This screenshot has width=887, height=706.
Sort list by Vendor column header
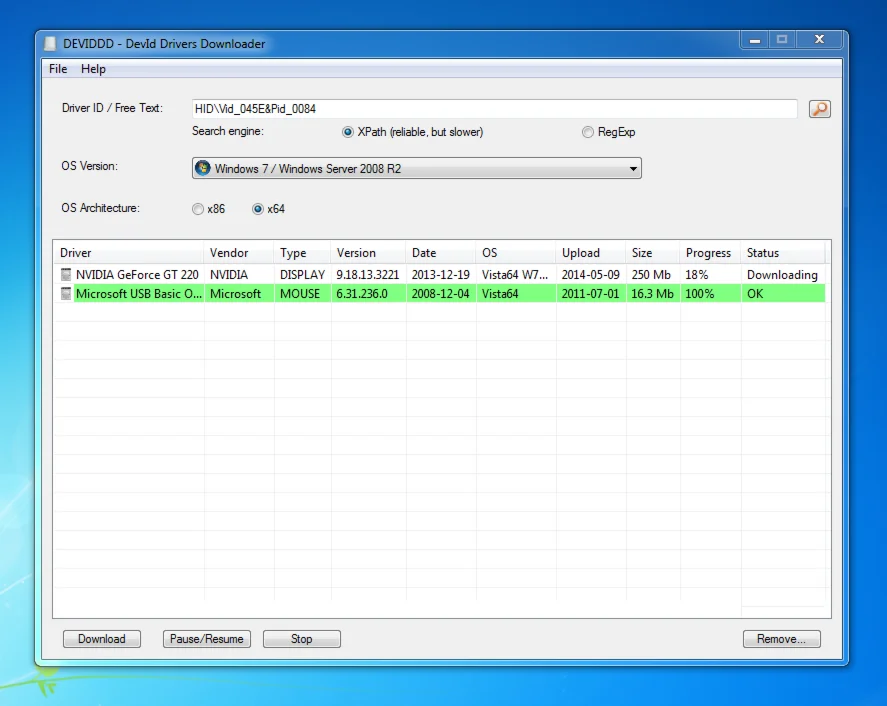229,253
